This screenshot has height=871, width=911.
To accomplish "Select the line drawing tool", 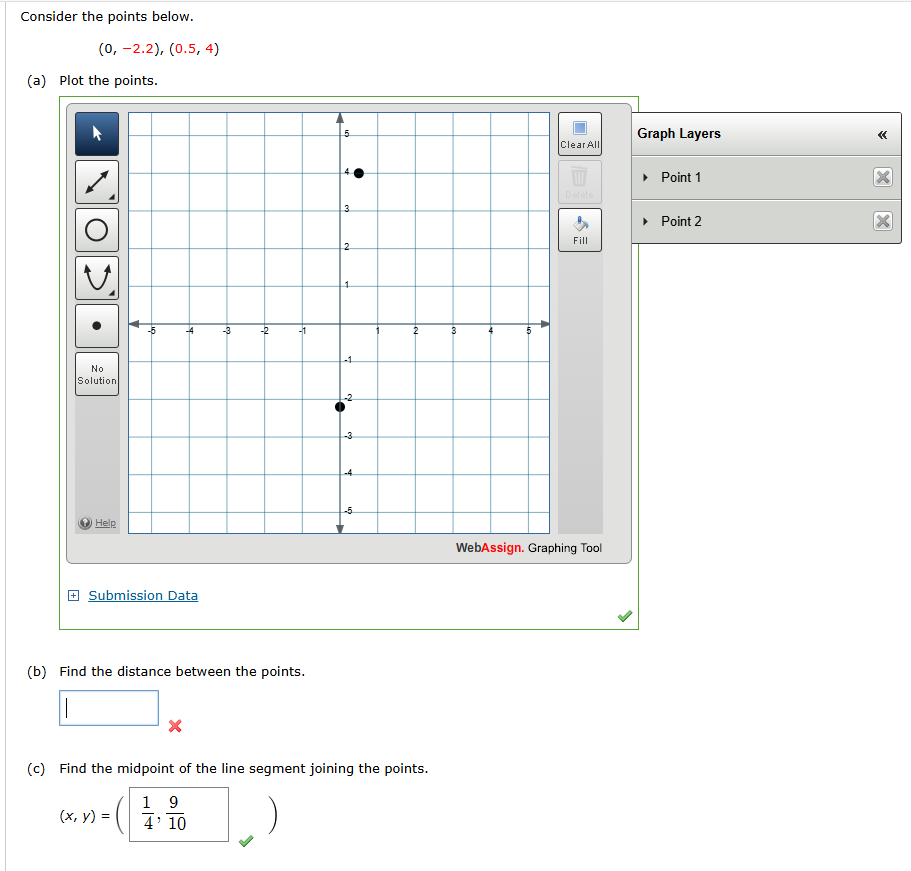I will [x=96, y=181].
